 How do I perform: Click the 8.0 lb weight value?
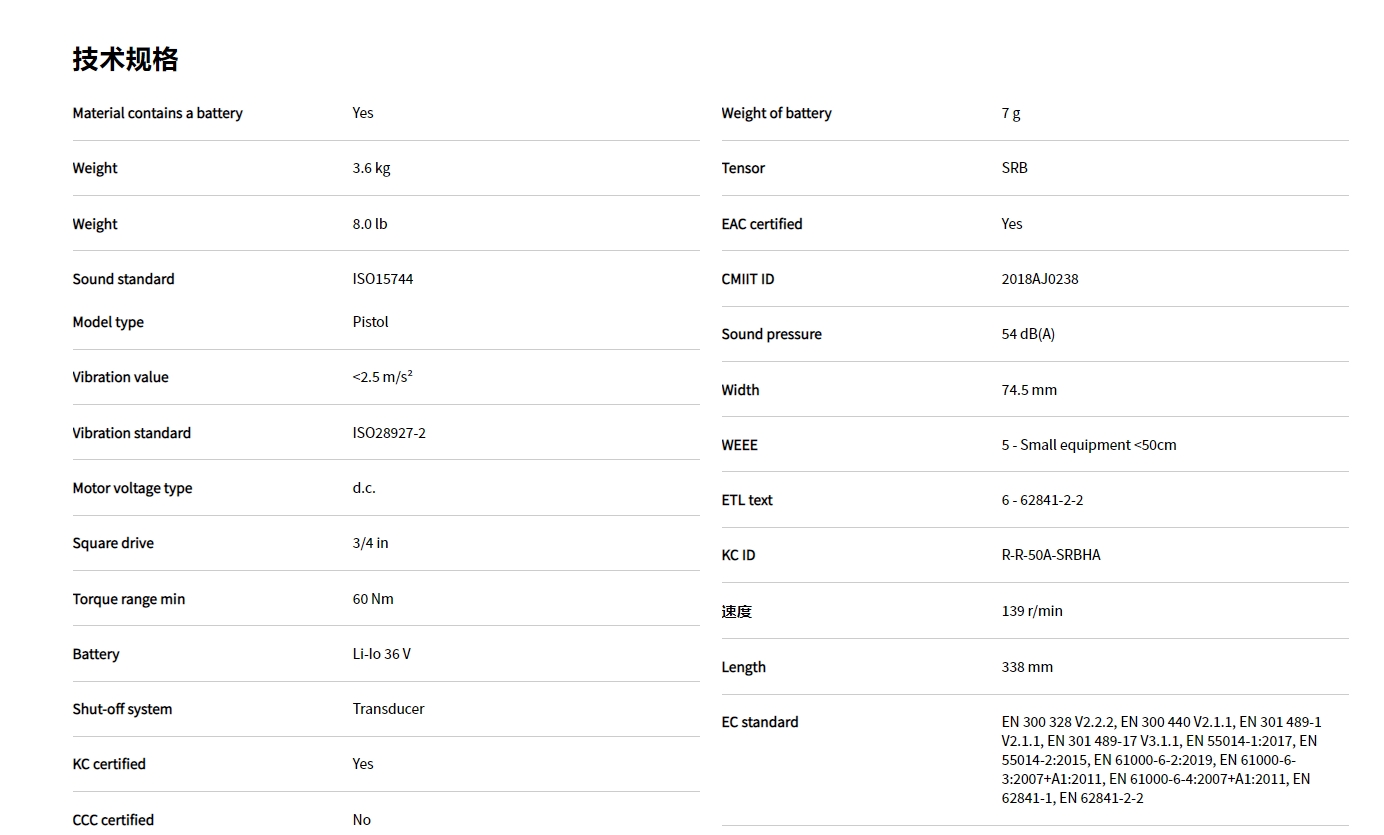pyautogui.click(x=369, y=224)
